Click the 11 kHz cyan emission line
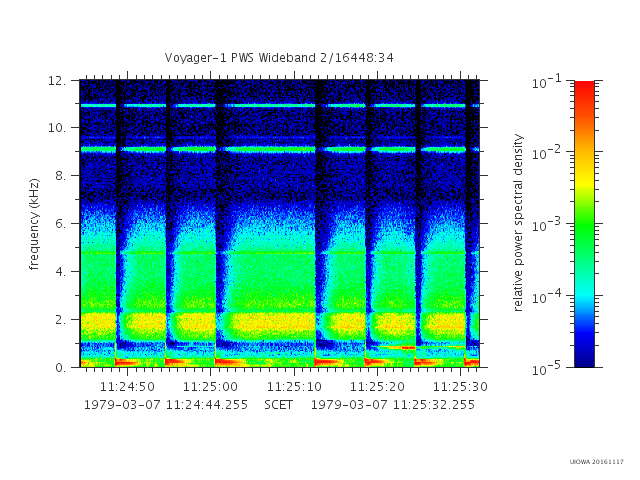This screenshot has width=640, height=480. tap(279, 106)
